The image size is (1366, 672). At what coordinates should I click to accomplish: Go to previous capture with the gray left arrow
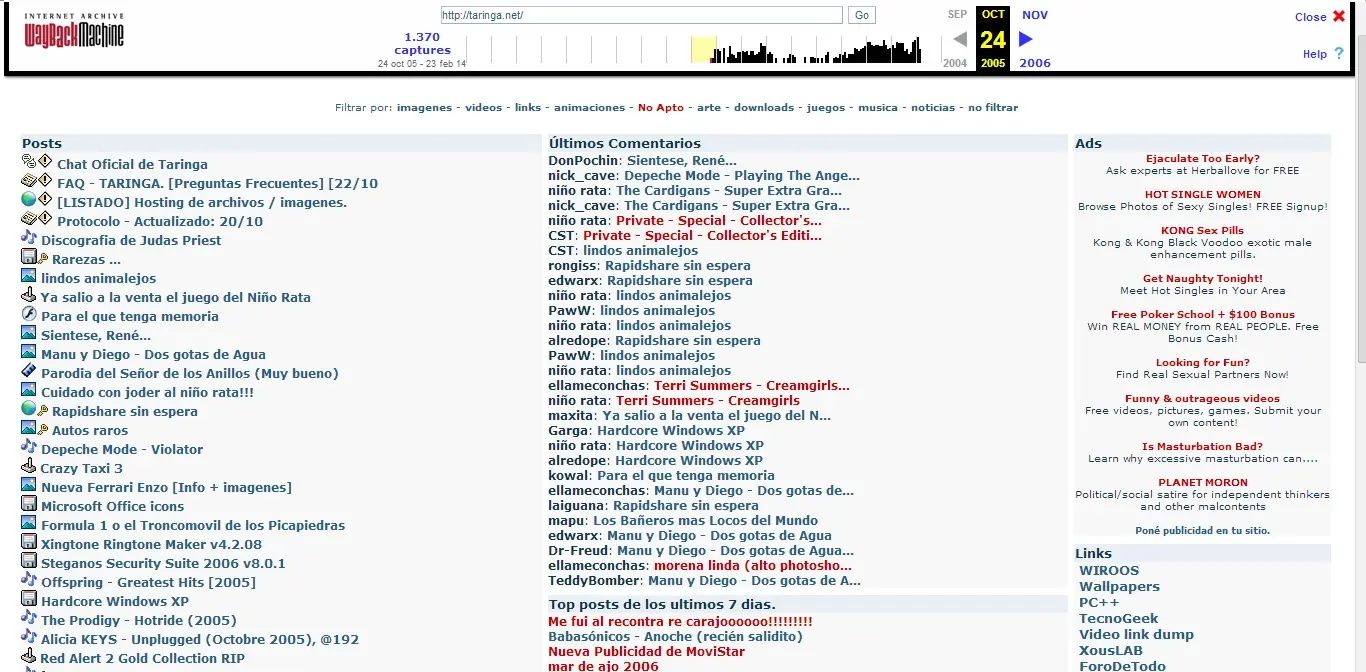pyautogui.click(x=959, y=39)
